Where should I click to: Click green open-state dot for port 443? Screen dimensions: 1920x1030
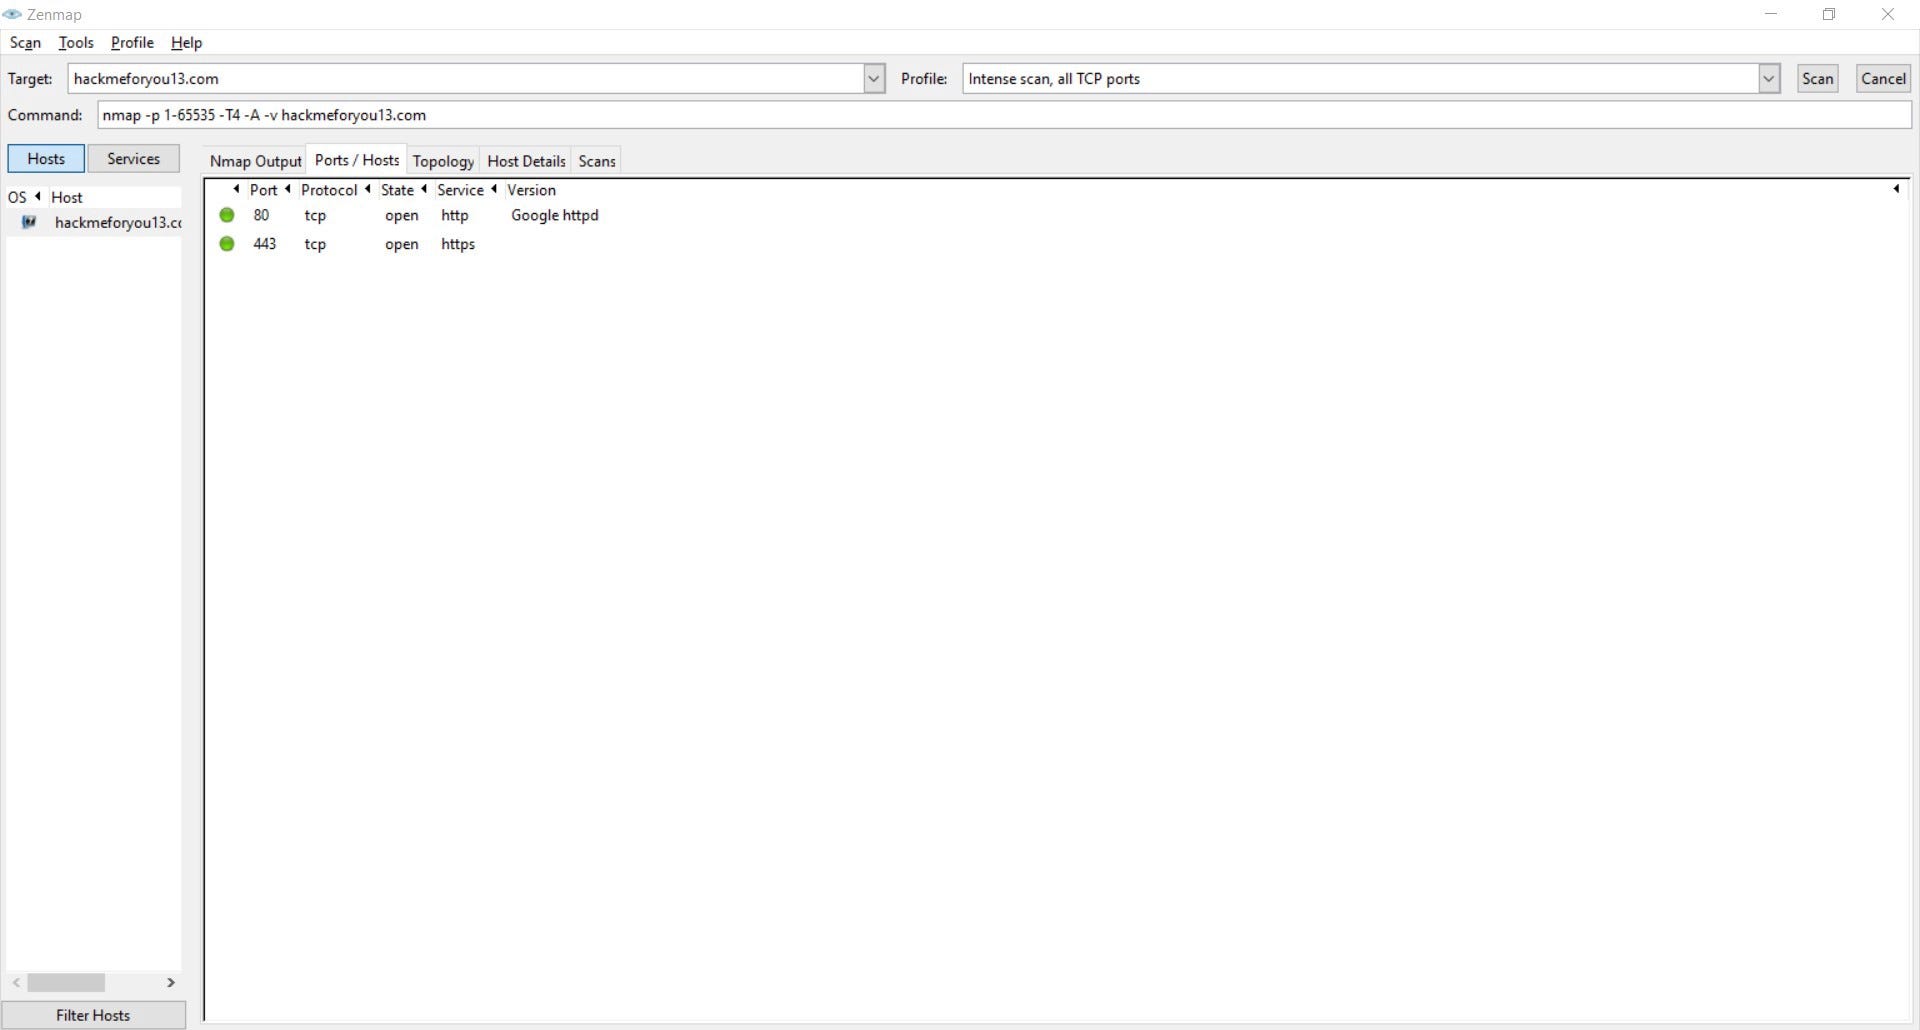coord(227,244)
